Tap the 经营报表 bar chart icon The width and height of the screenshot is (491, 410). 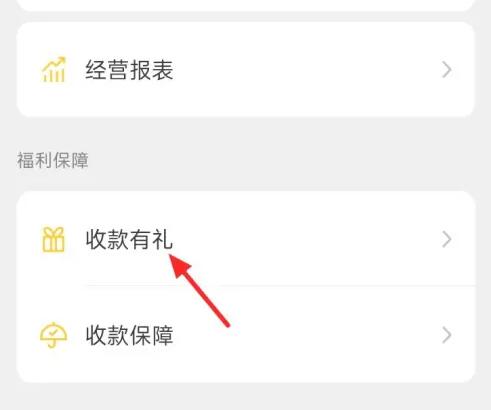53,70
